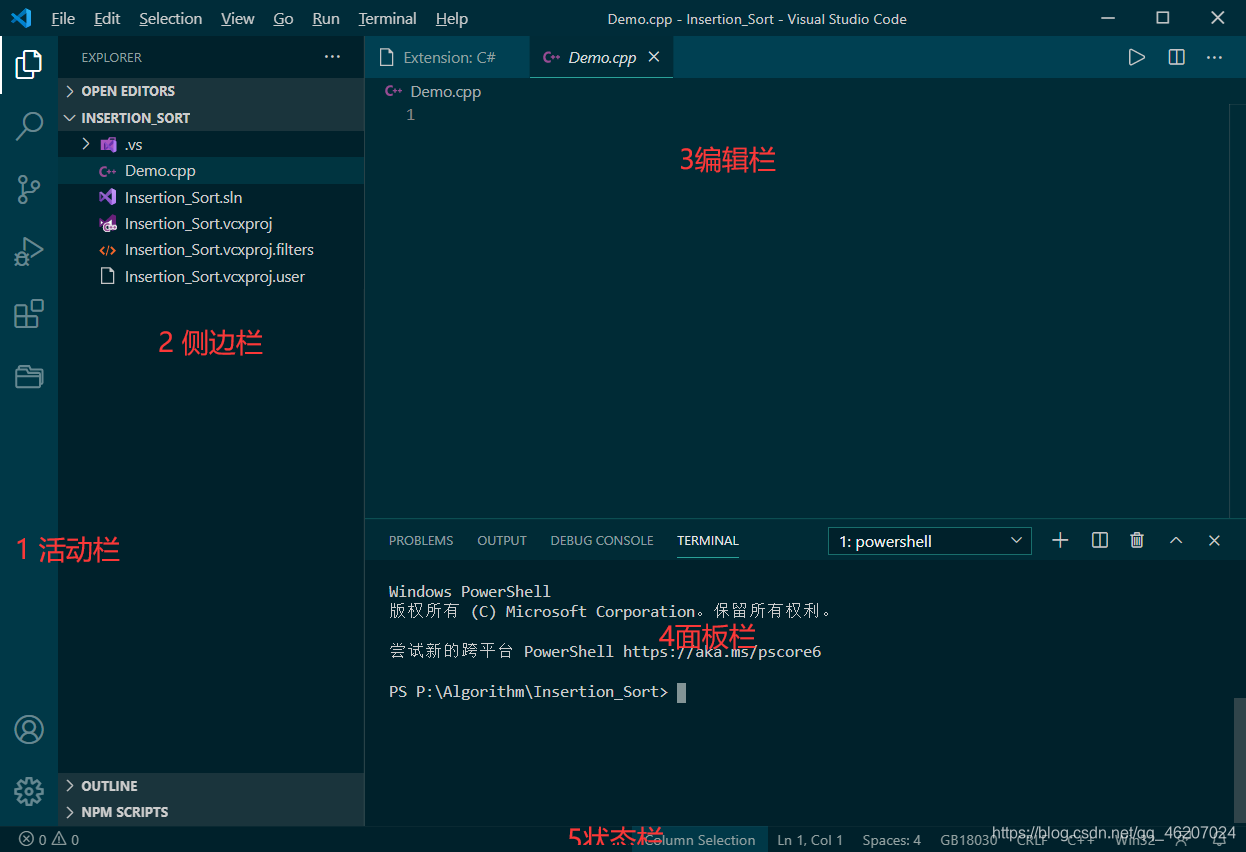
Task: Switch to the DEBUG CONSOLE tab
Action: (x=602, y=540)
